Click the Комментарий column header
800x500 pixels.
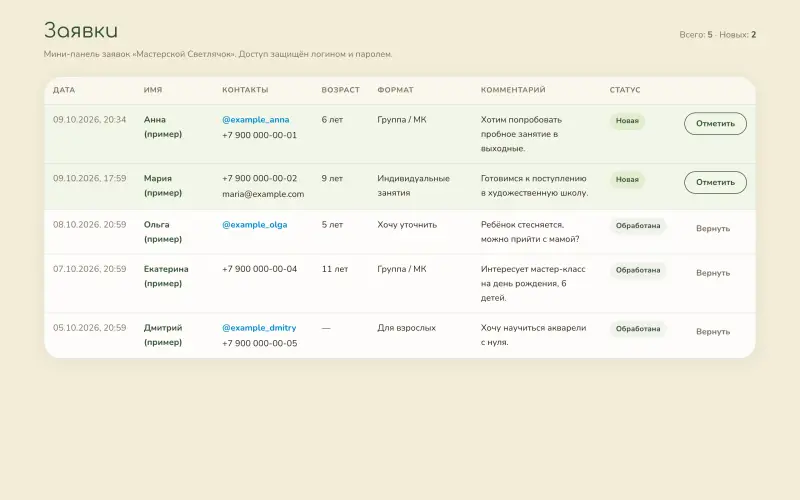(x=513, y=90)
